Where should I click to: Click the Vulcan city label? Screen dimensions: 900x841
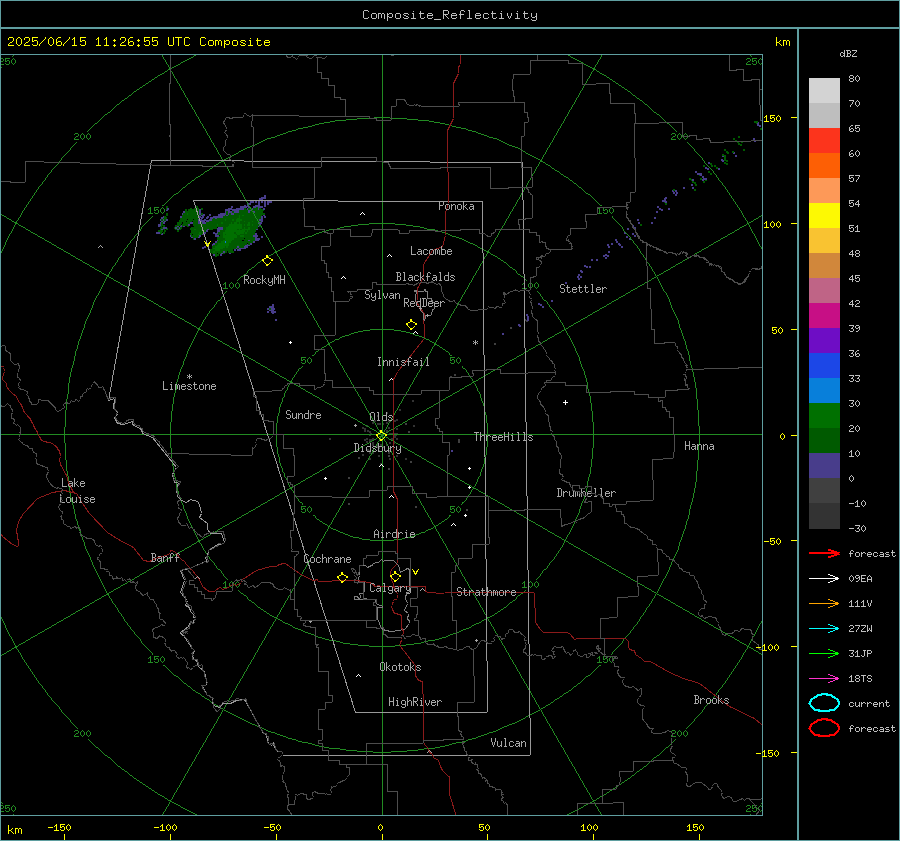pos(509,743)
